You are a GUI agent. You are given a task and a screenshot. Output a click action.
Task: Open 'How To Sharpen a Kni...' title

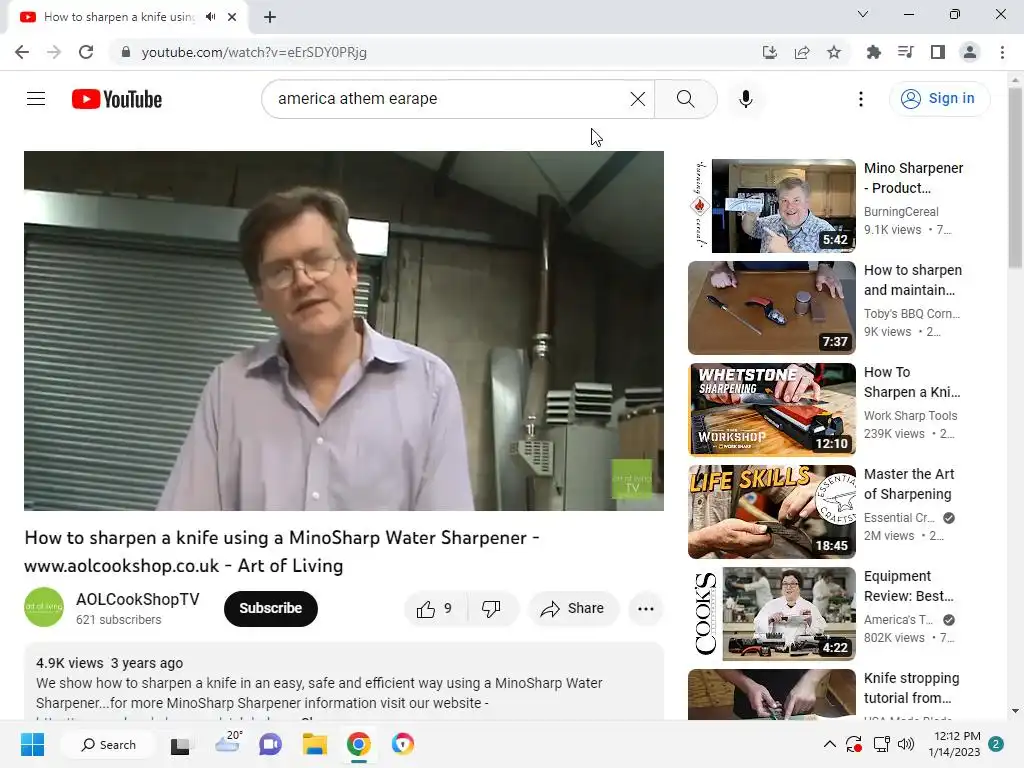(912, 381)
